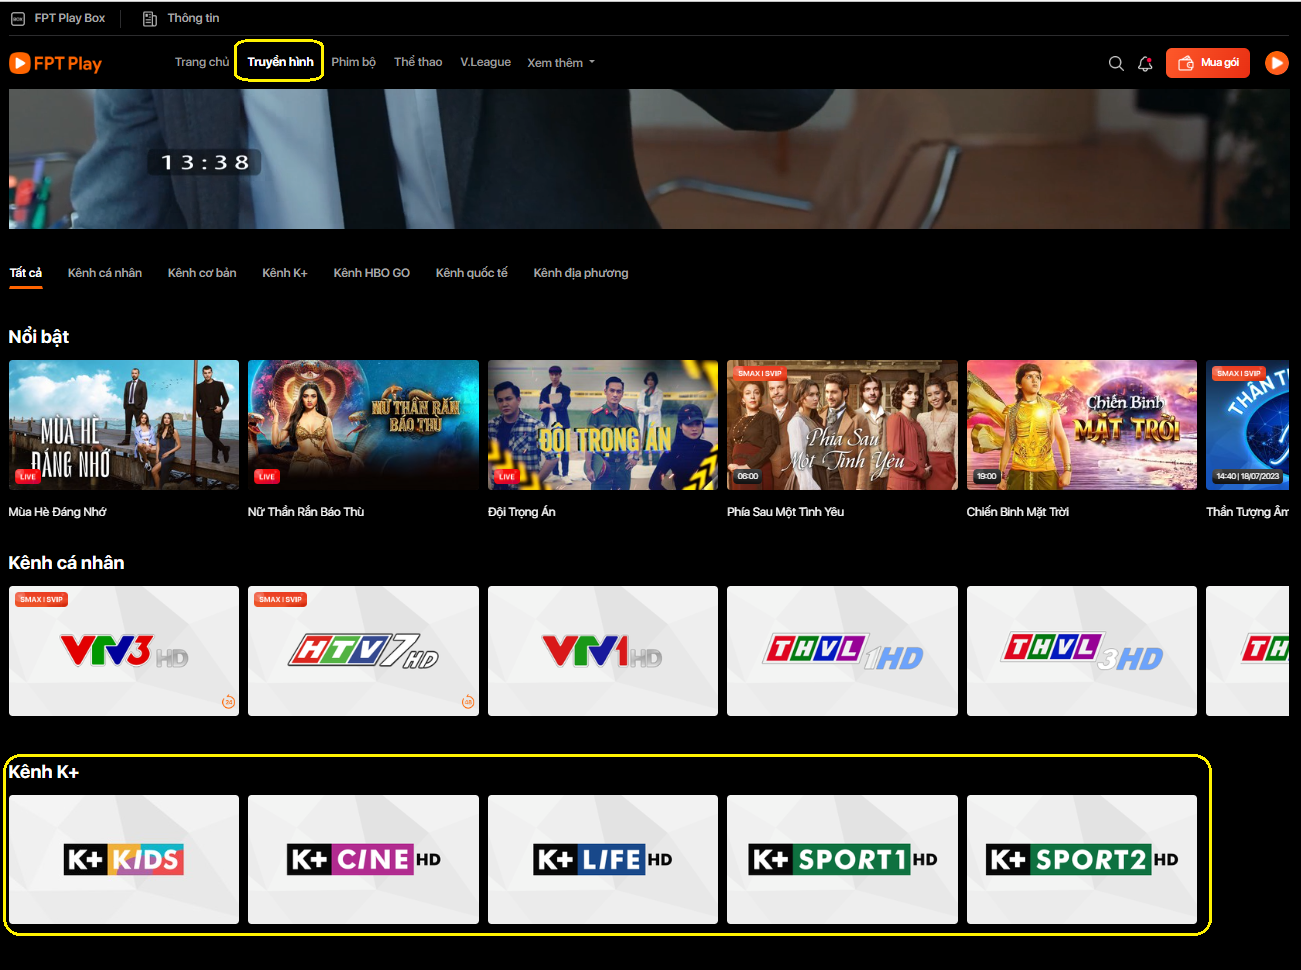This screenshot has width=1301, height=970.
Task: Switch to Kênh cá nhân tab
Action: tap(105, 273)
